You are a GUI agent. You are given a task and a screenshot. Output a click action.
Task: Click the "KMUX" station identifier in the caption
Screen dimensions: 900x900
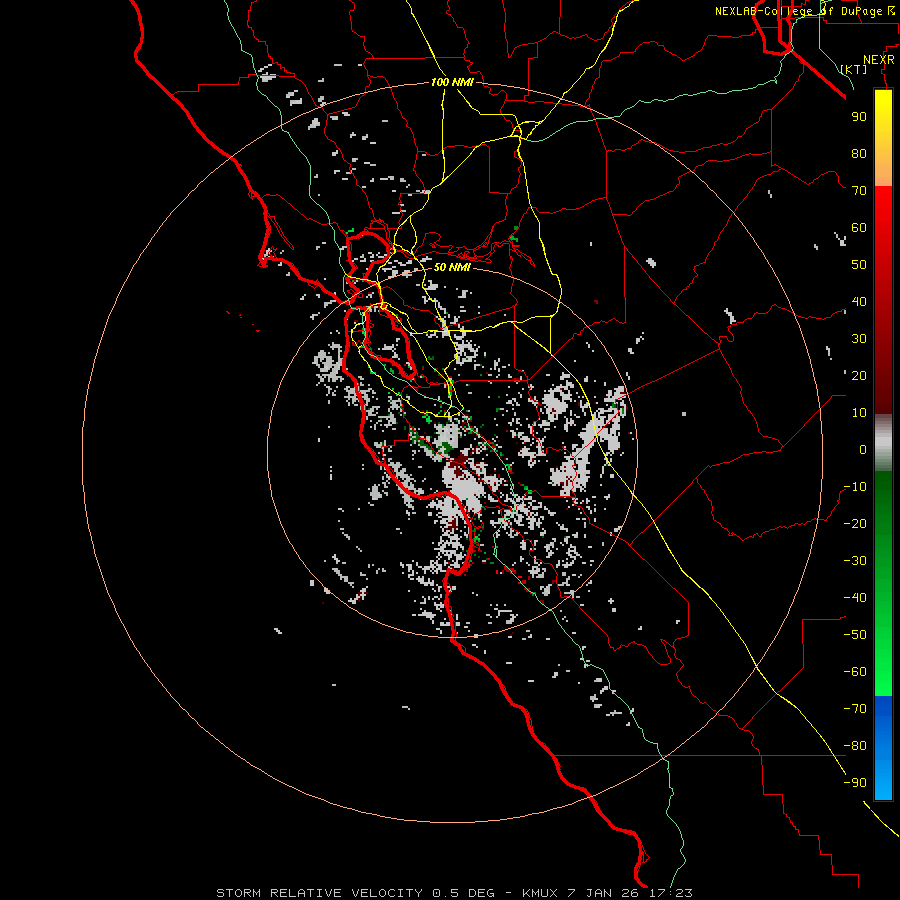click(x=540, y=893)
